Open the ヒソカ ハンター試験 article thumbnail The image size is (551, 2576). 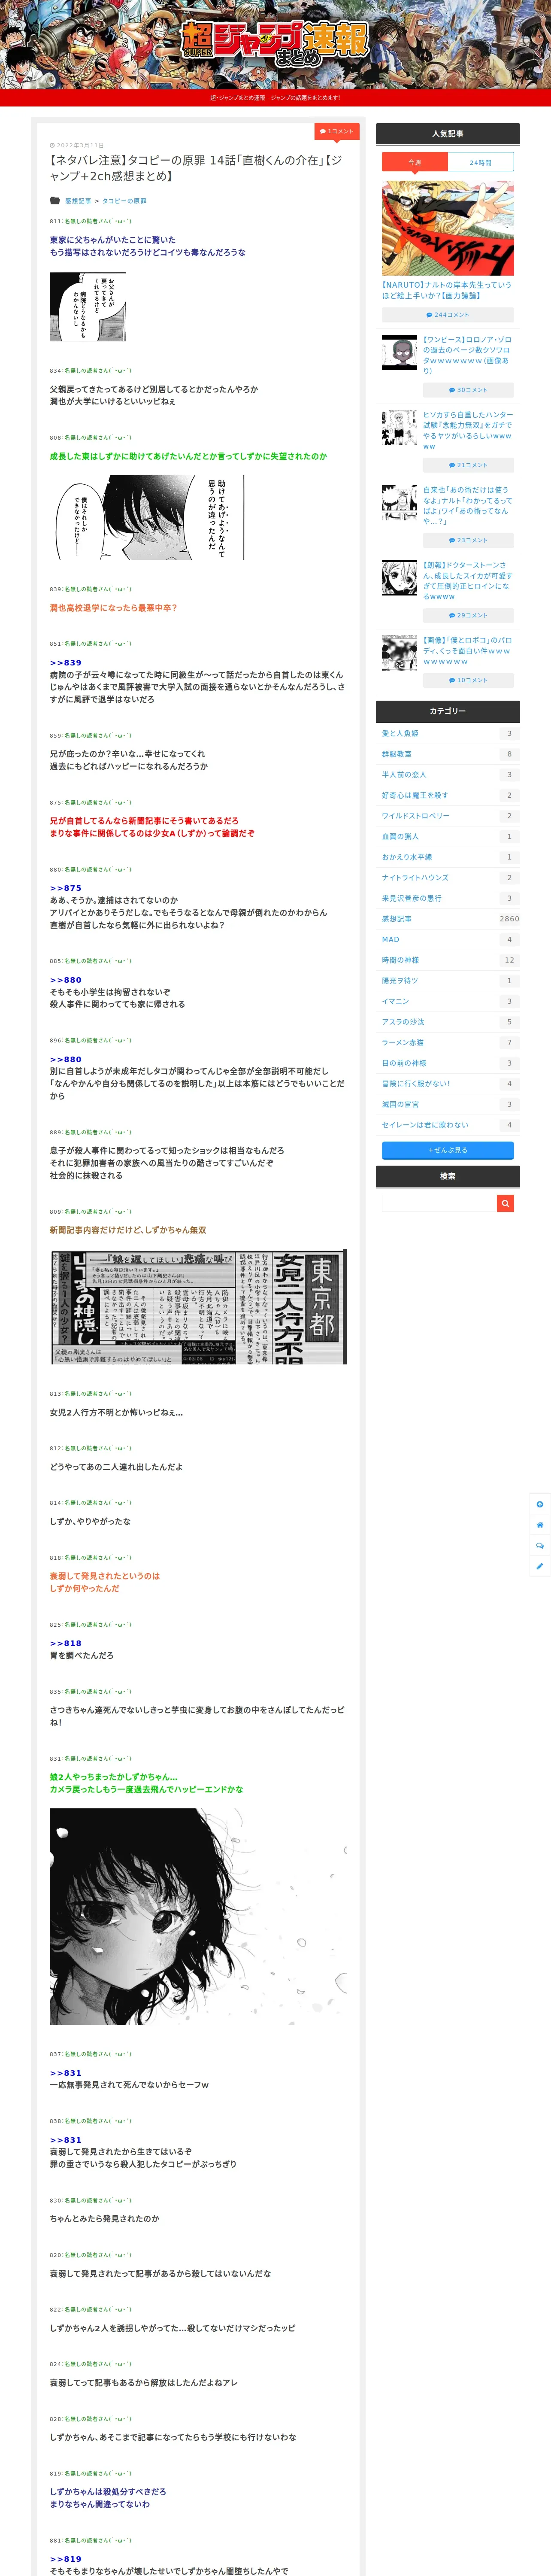tap(399, 428)
